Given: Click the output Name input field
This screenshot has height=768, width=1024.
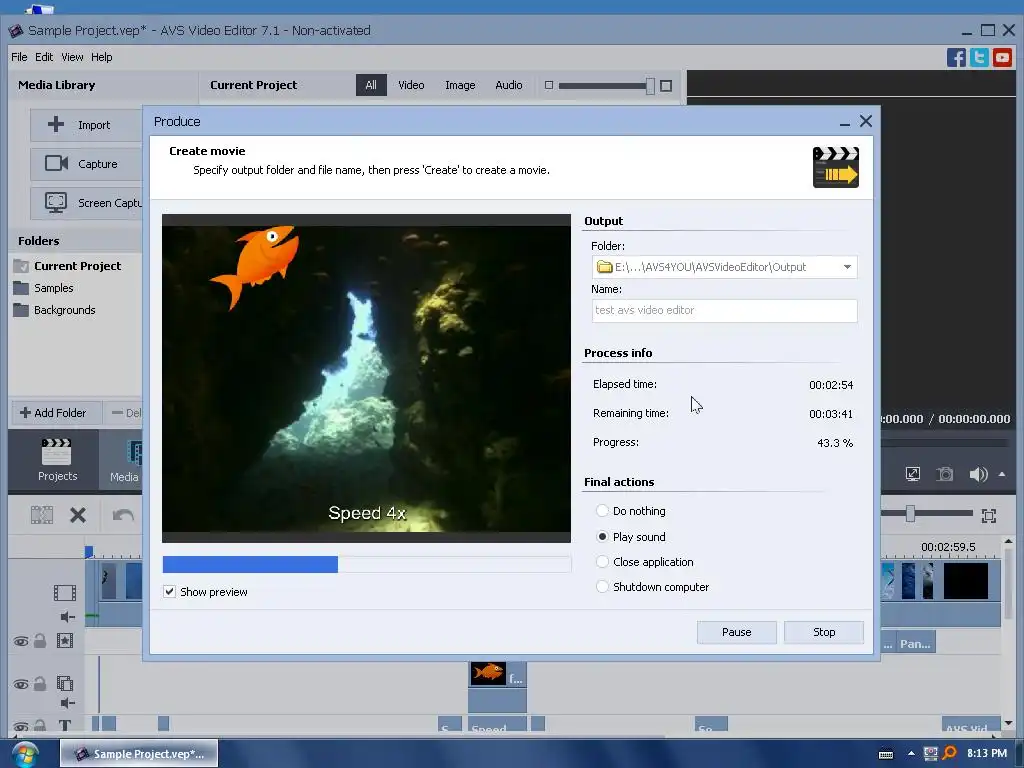Looking at the screenshot, I should [724, 311].
